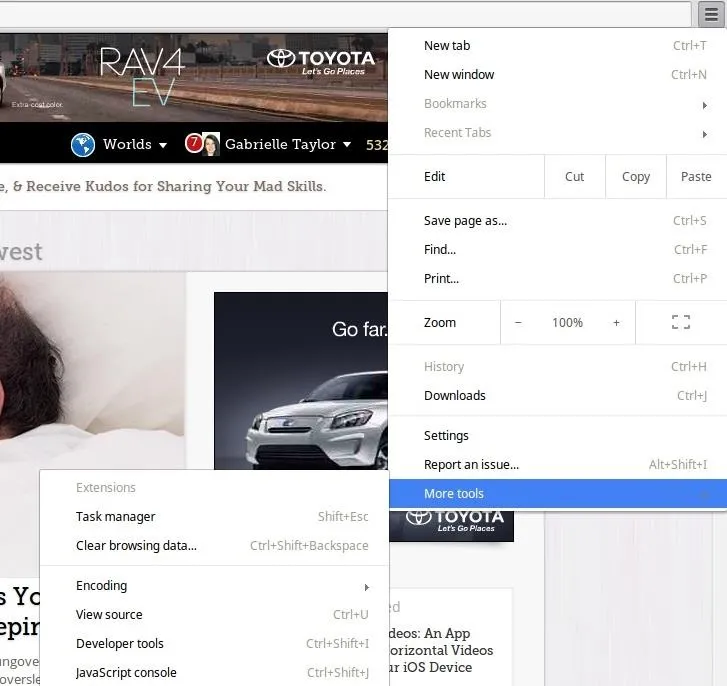This screenshot has height=686, width=727.
Task: Choose Print... from the menu
Action: tap(557, 279)
